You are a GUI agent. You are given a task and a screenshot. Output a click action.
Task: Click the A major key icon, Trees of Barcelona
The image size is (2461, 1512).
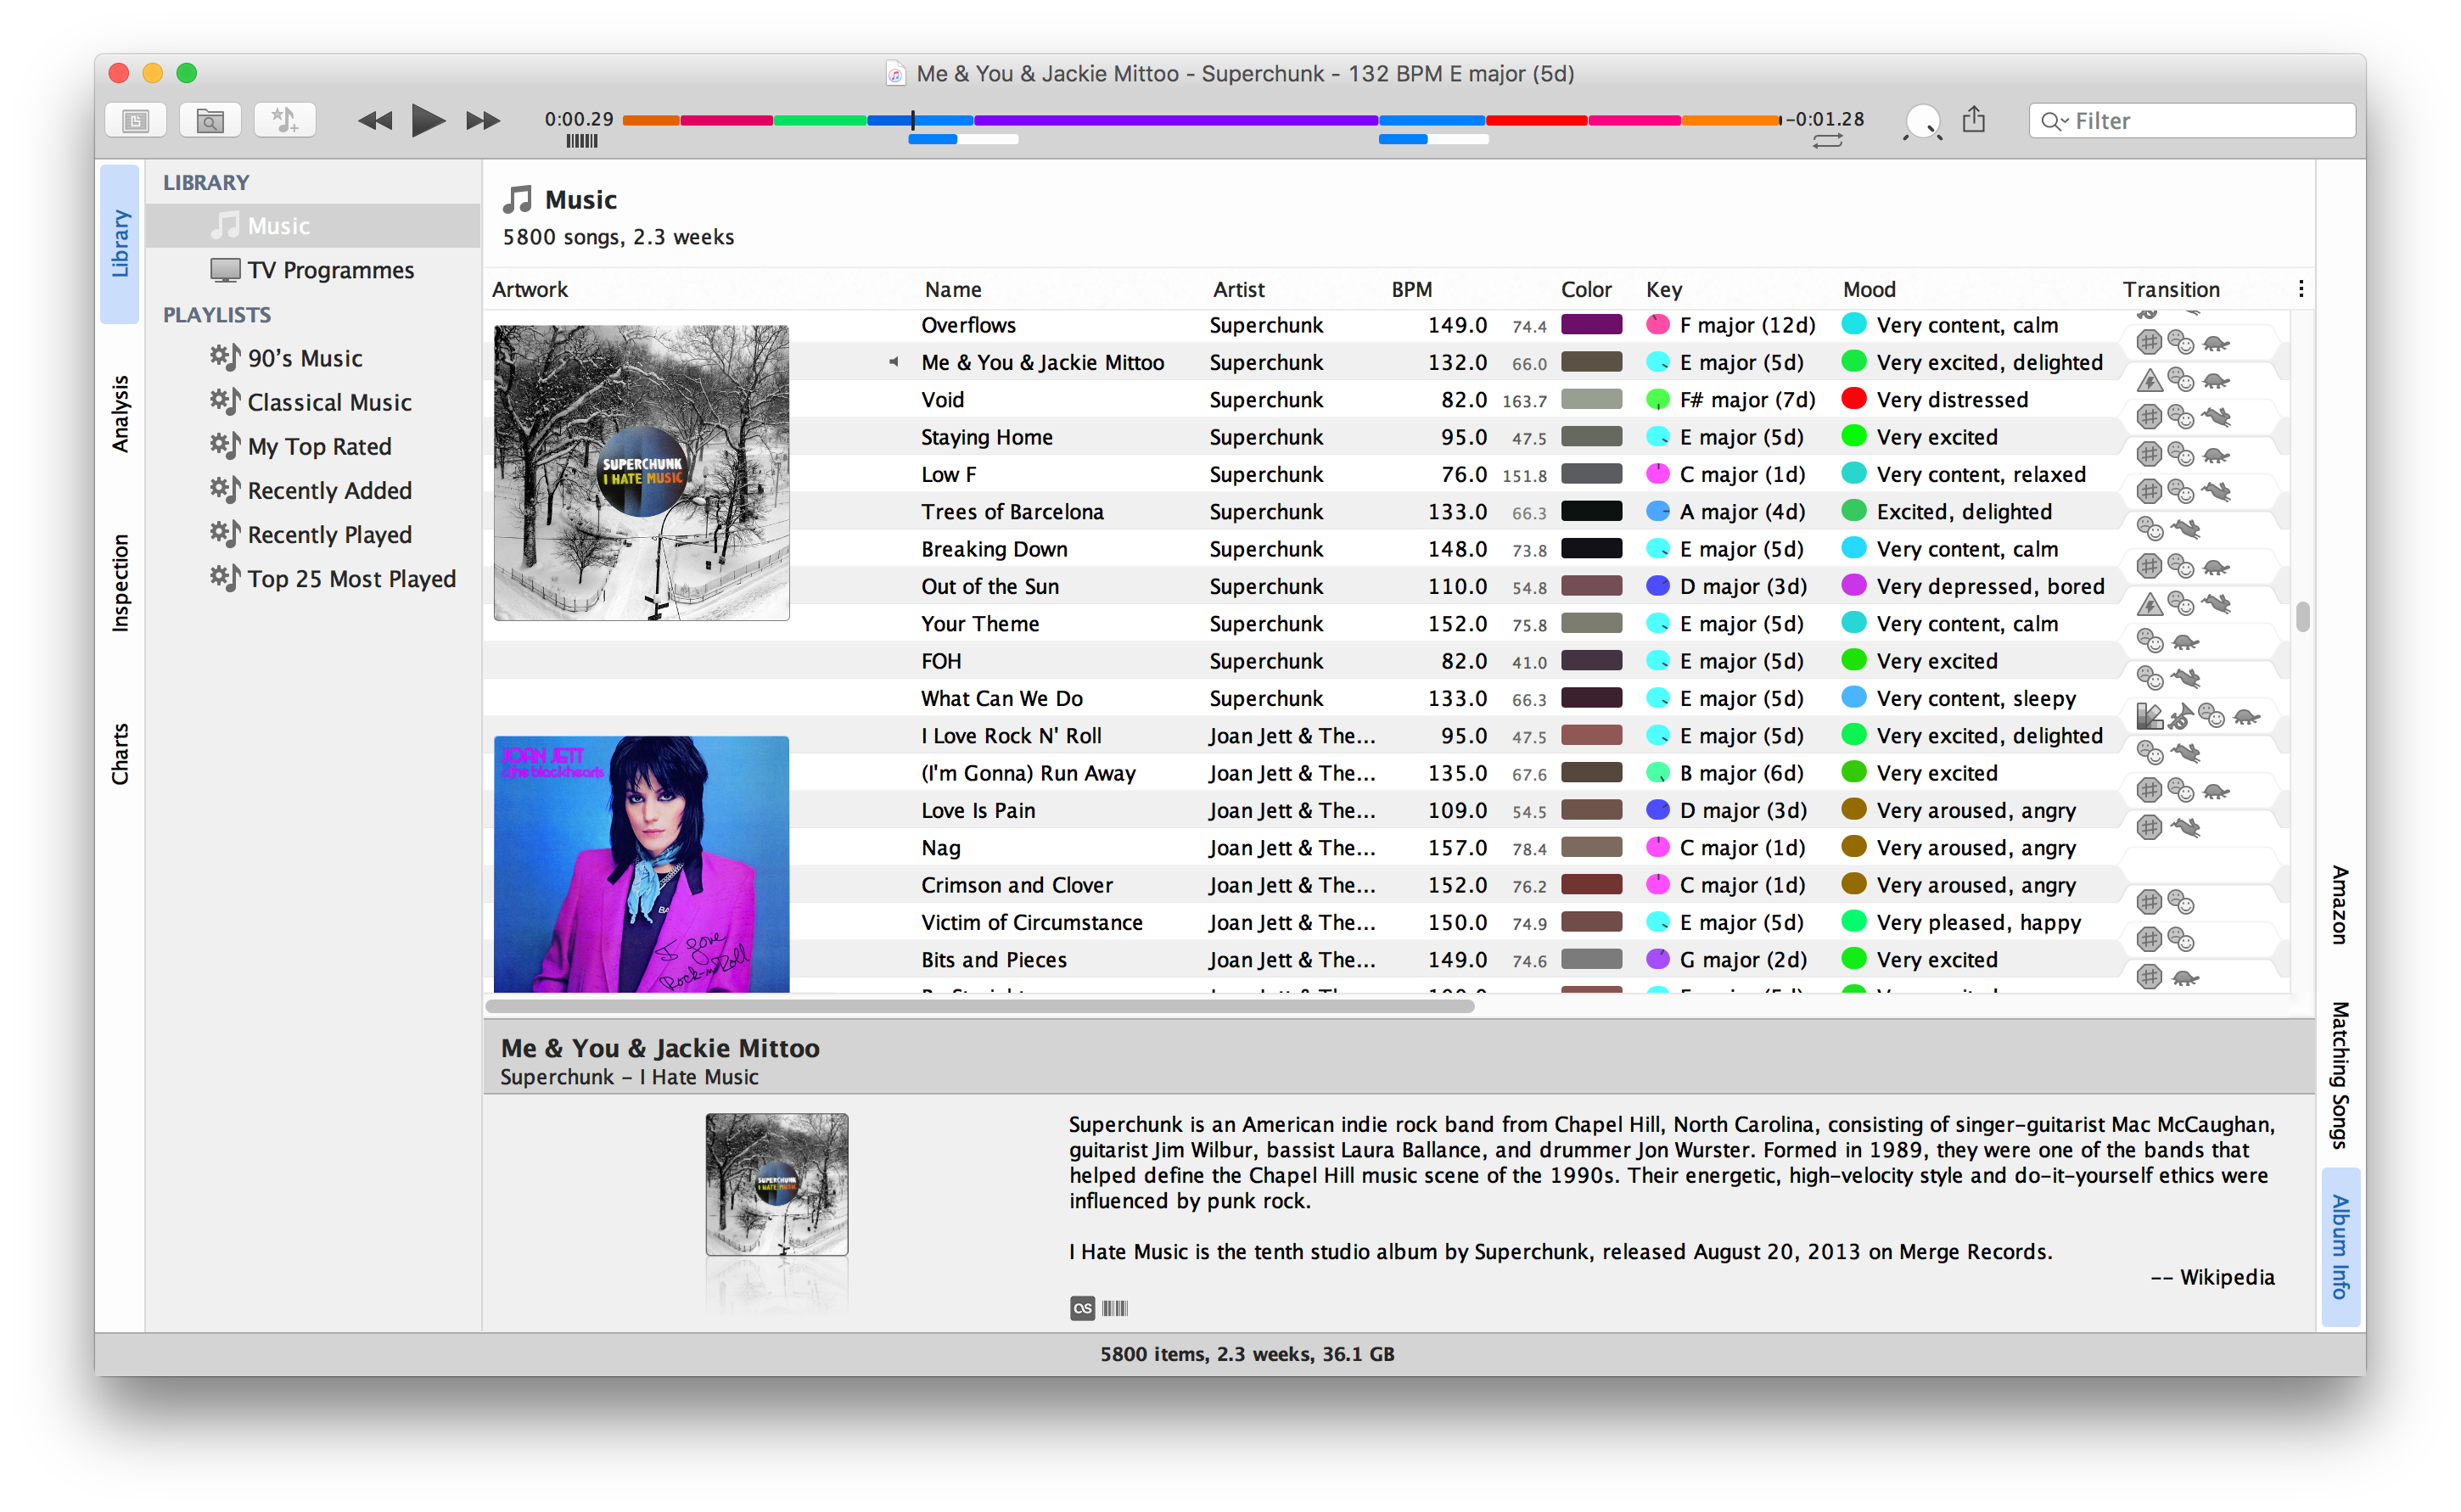[x=1657, y=512]
